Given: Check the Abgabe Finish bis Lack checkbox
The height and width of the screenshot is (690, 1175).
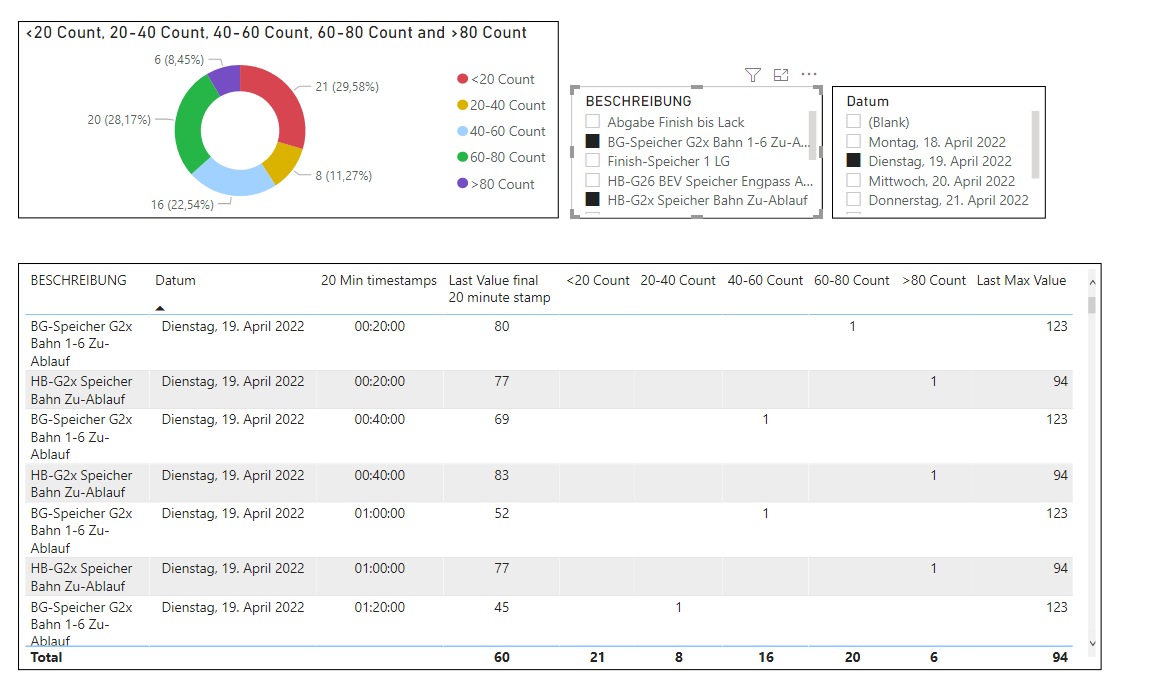Looking at the screenshot, I should pos(593,121).
